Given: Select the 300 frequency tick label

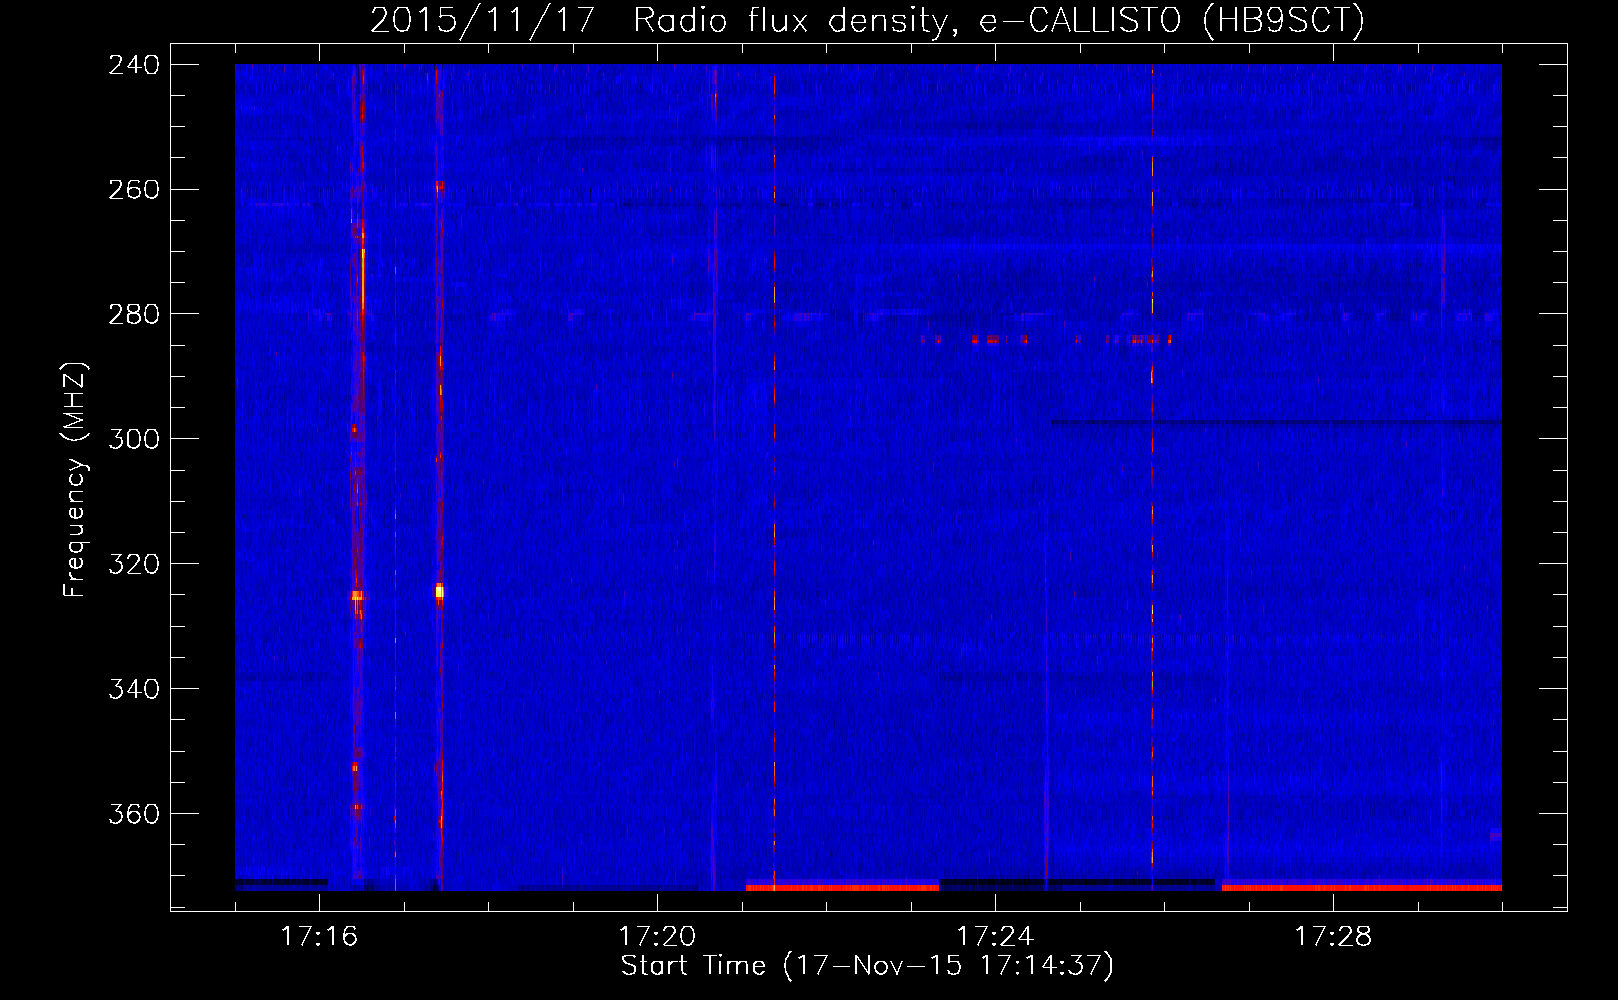Looking at the screenshot, I should click(x=134, y=439).
